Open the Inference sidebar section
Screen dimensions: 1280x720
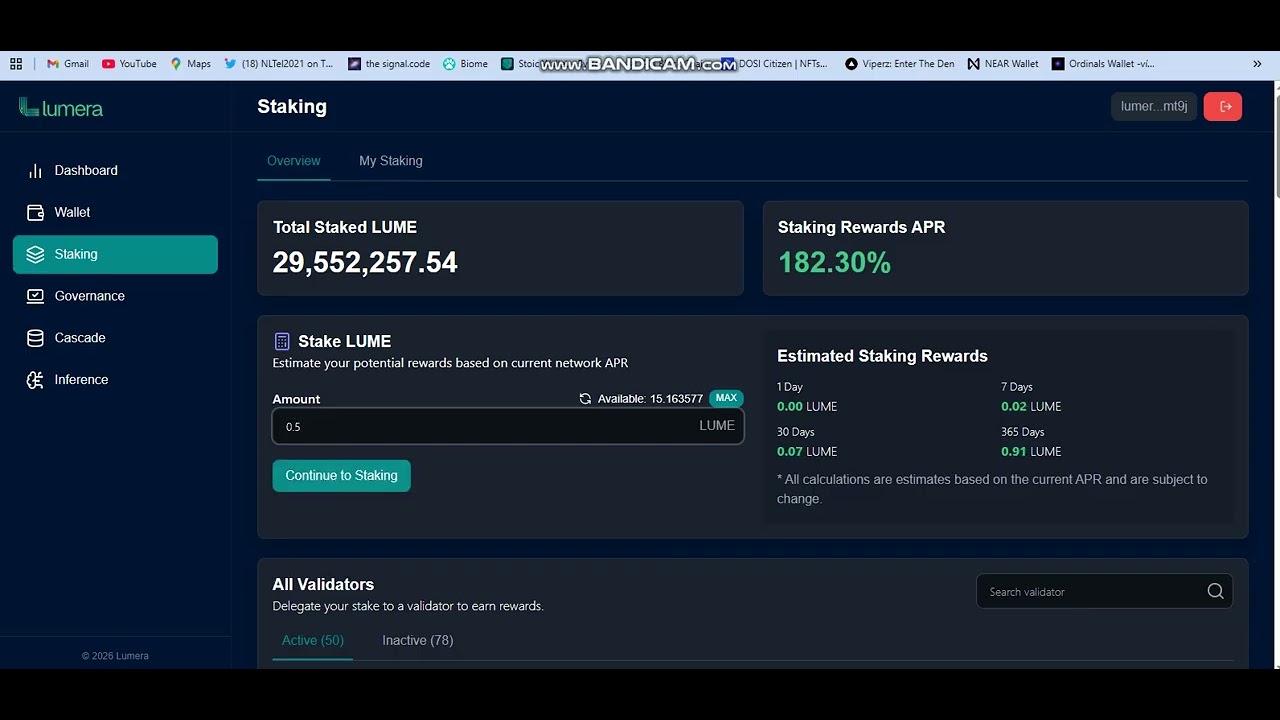[x=115, y=380]
